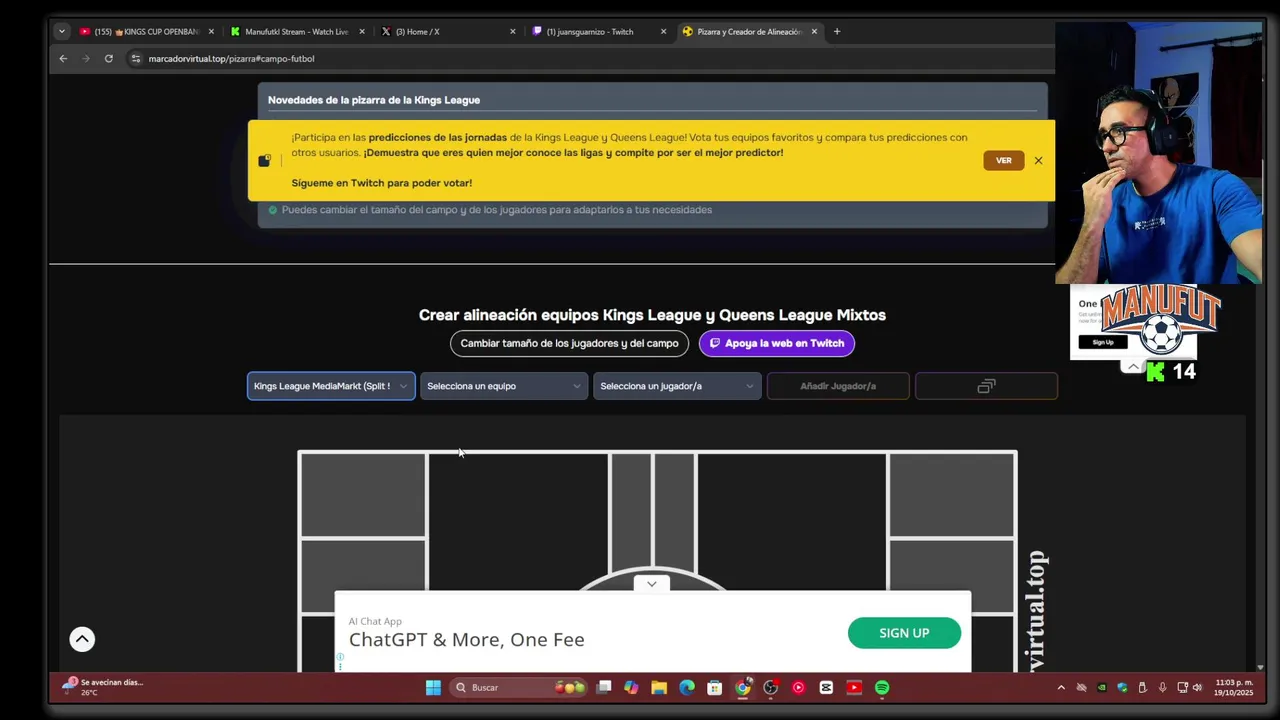Open the red YouTube app in taskbar

point(854,687)
